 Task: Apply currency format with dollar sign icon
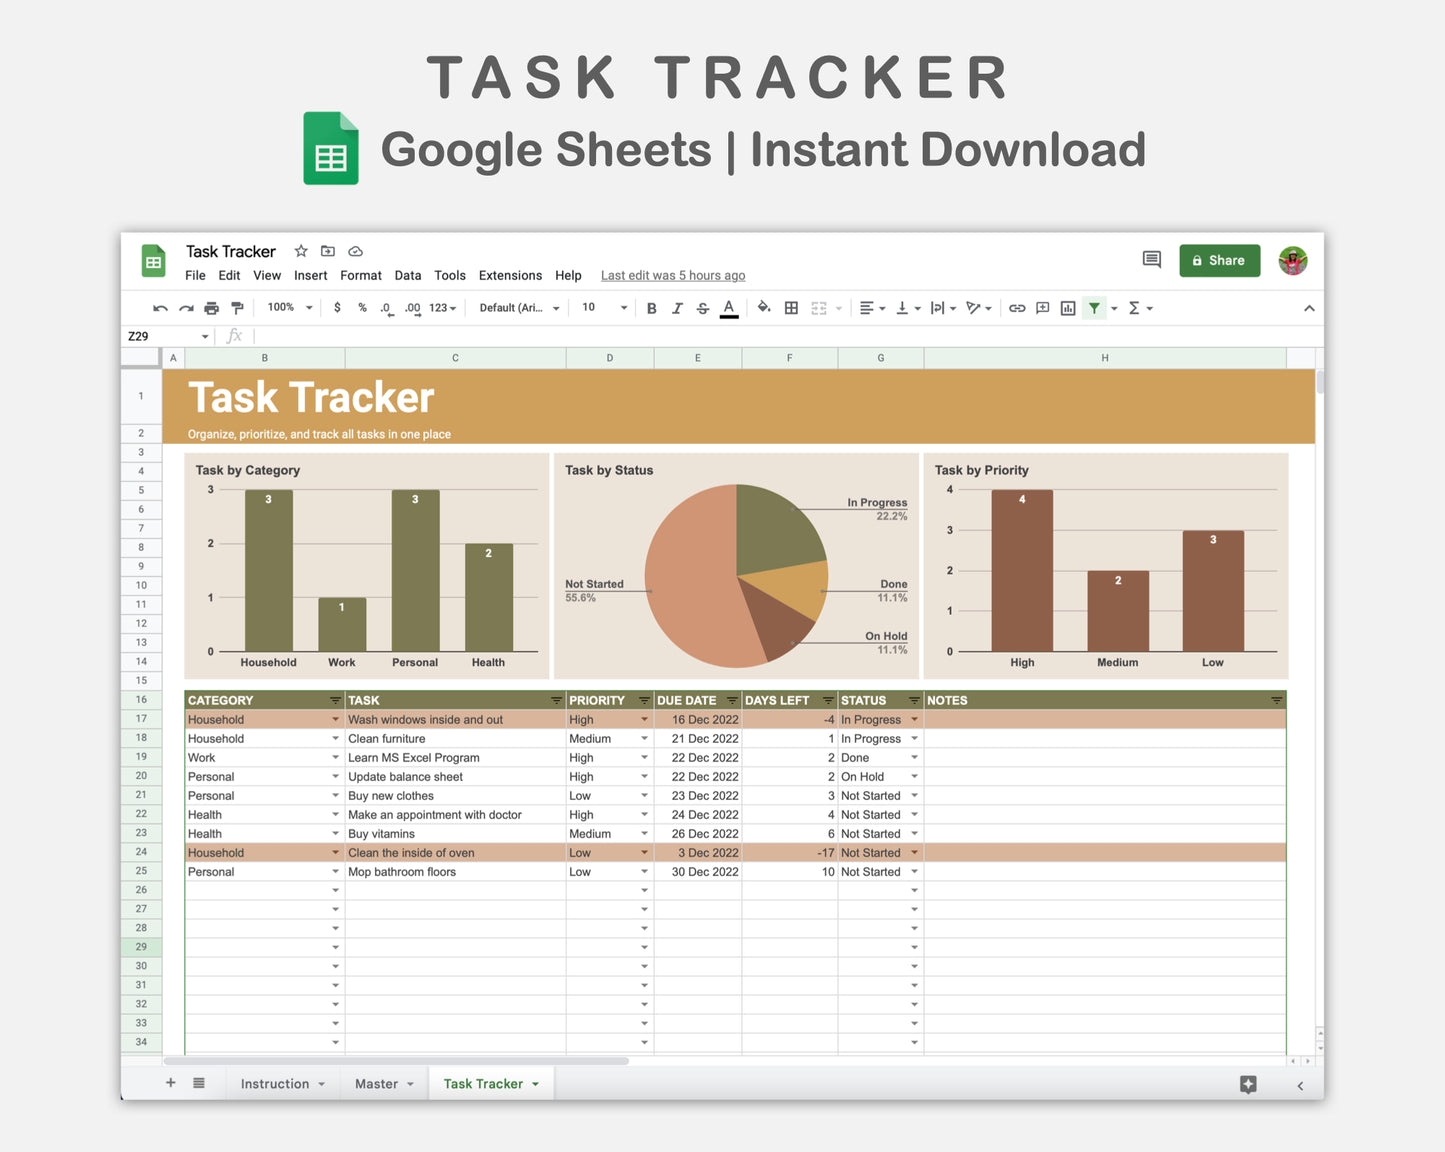[x=337, y=308]
